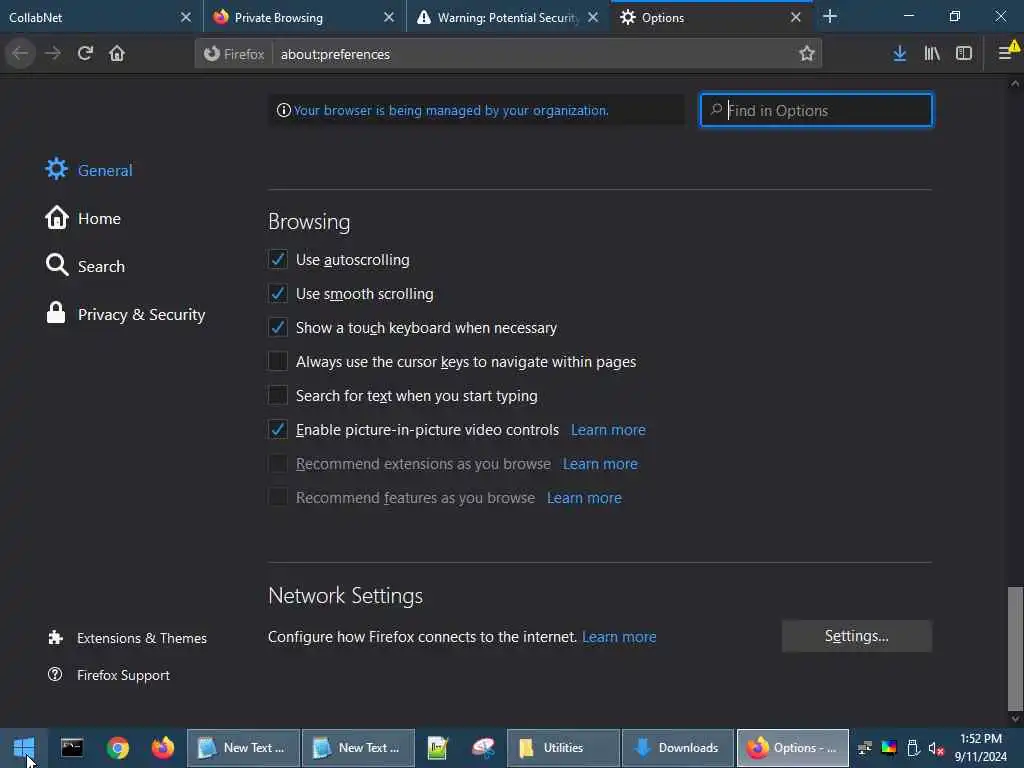Click the muted volume tray icon
This screenshot has width=1024, height=768.
pos(936,748)
